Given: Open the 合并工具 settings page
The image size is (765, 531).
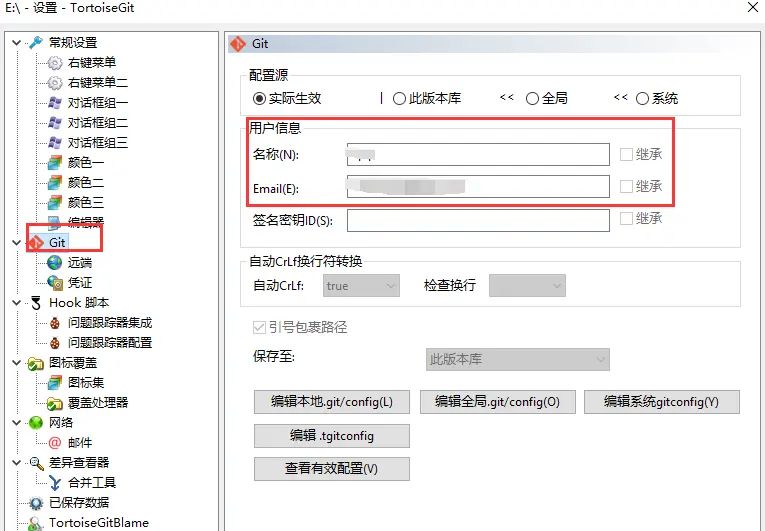Looking at the screenshot, I should [x=92, y=483].
